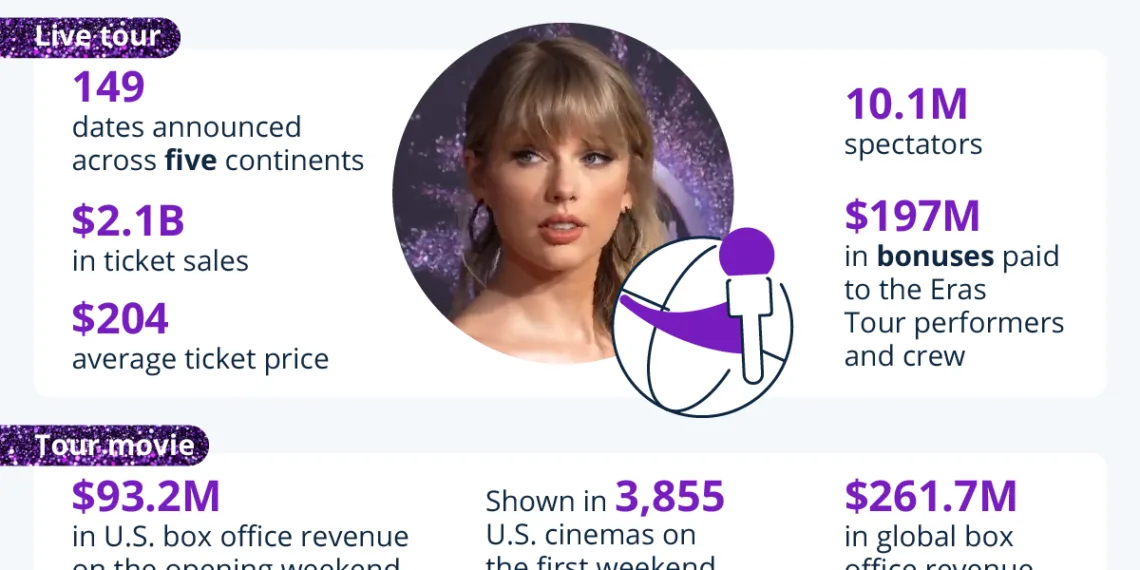Click the "spectators" caption
Image resolution: width=1140 pixels, height=570 pixels.
913,144
